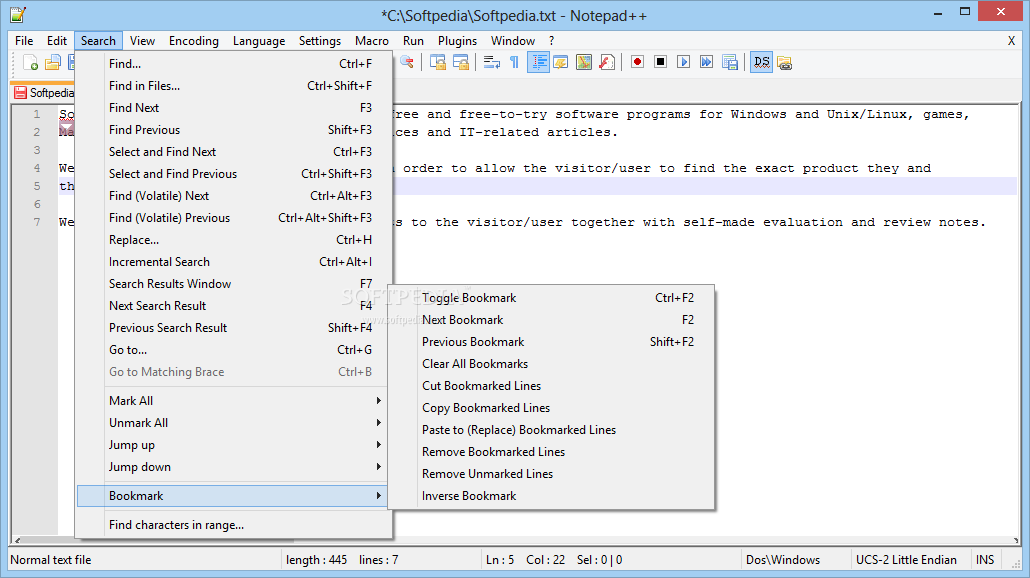1030x578 pixels.
Task: Open the Settings menu
Action: click(320, 41)
